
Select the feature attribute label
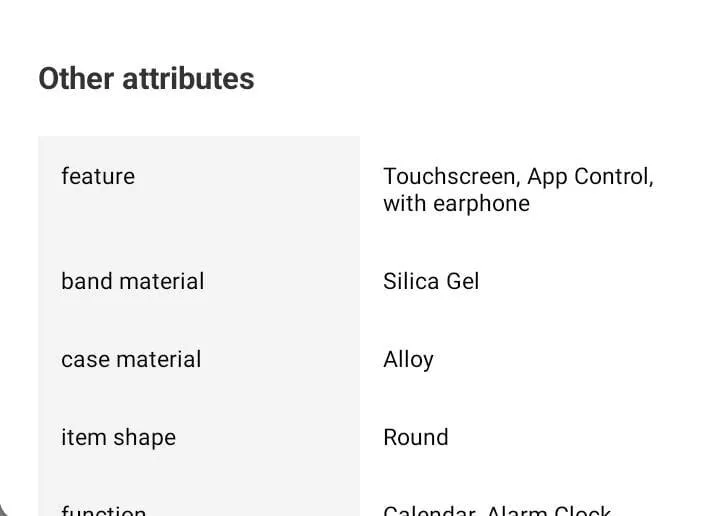click(98, 176)
